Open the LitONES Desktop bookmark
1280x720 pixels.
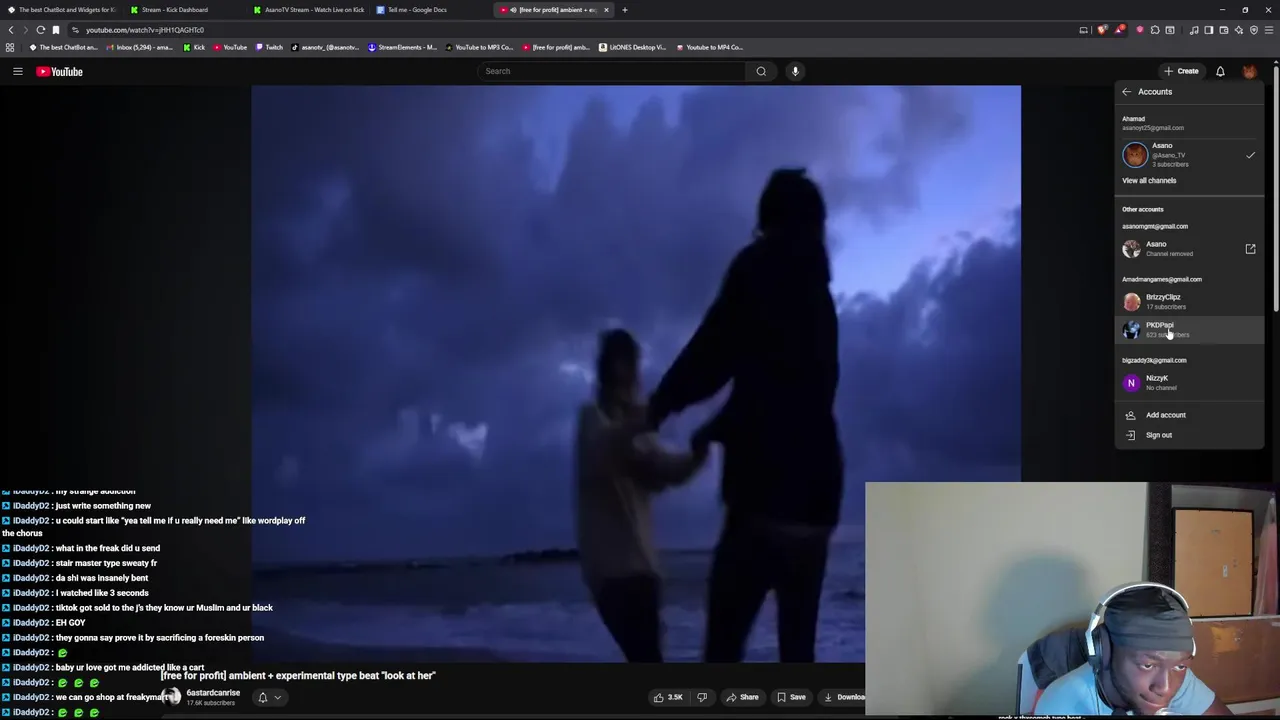tap(632, 47)
